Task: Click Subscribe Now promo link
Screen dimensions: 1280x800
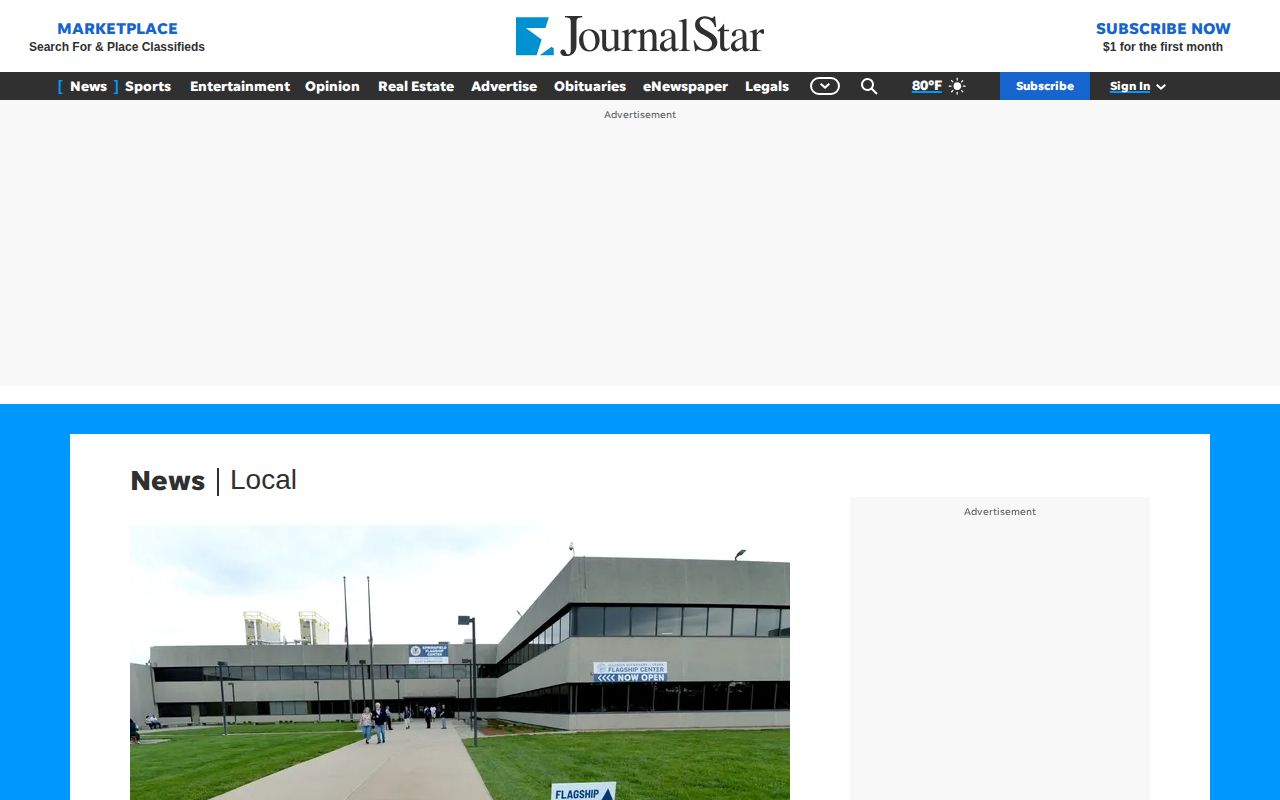Action: click(x=1163, y=36)
